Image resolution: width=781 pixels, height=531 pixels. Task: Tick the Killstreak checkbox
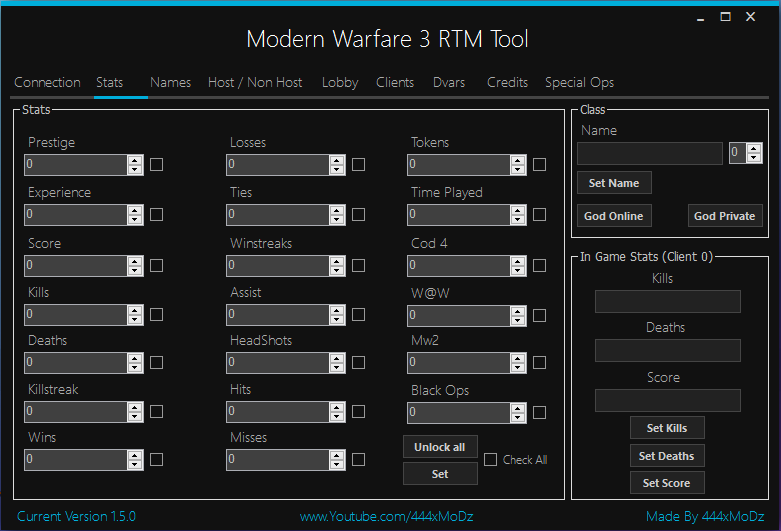(x=156, y=411)
